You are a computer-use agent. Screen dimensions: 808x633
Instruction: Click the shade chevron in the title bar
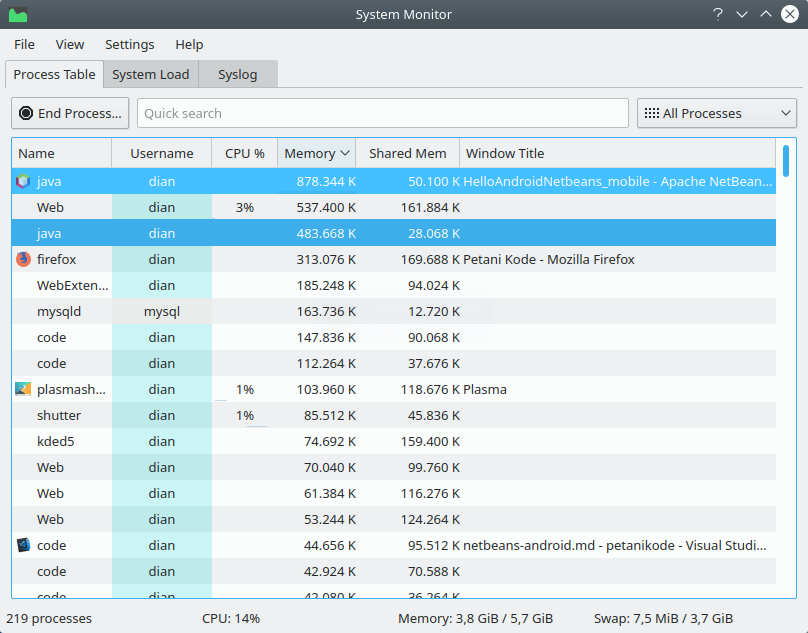click(x=742, y=14)
